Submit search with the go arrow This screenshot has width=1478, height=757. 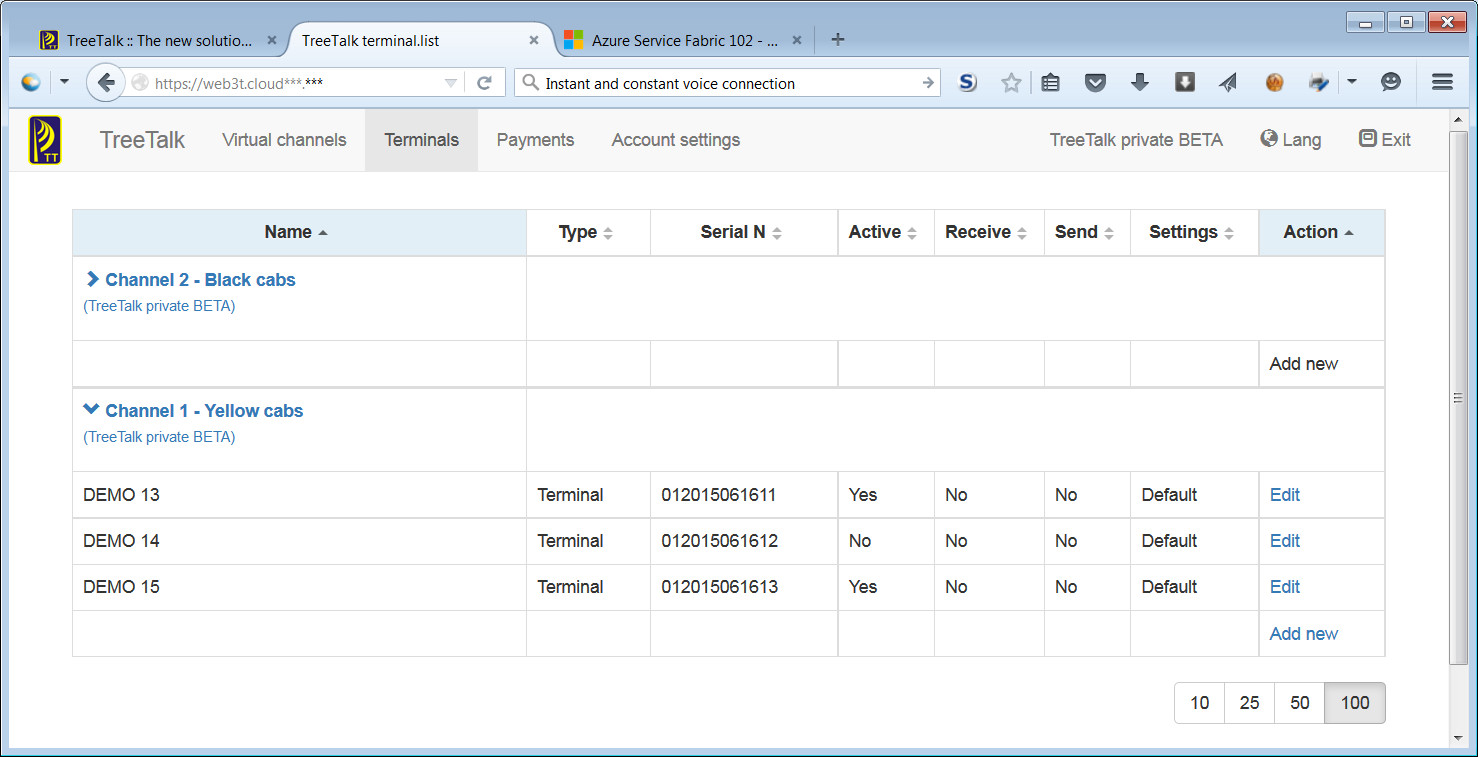pos(928,83)
